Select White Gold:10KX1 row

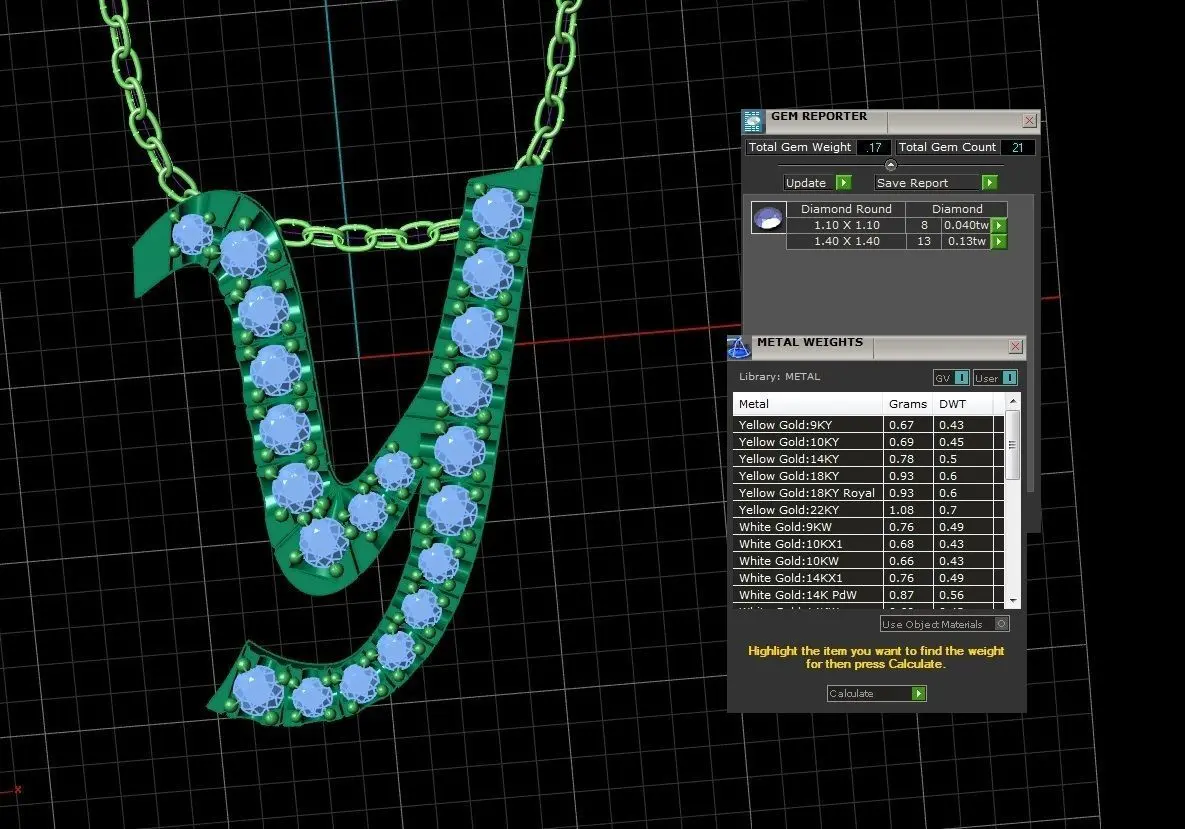pyautogui.click(x=868, y=544)
